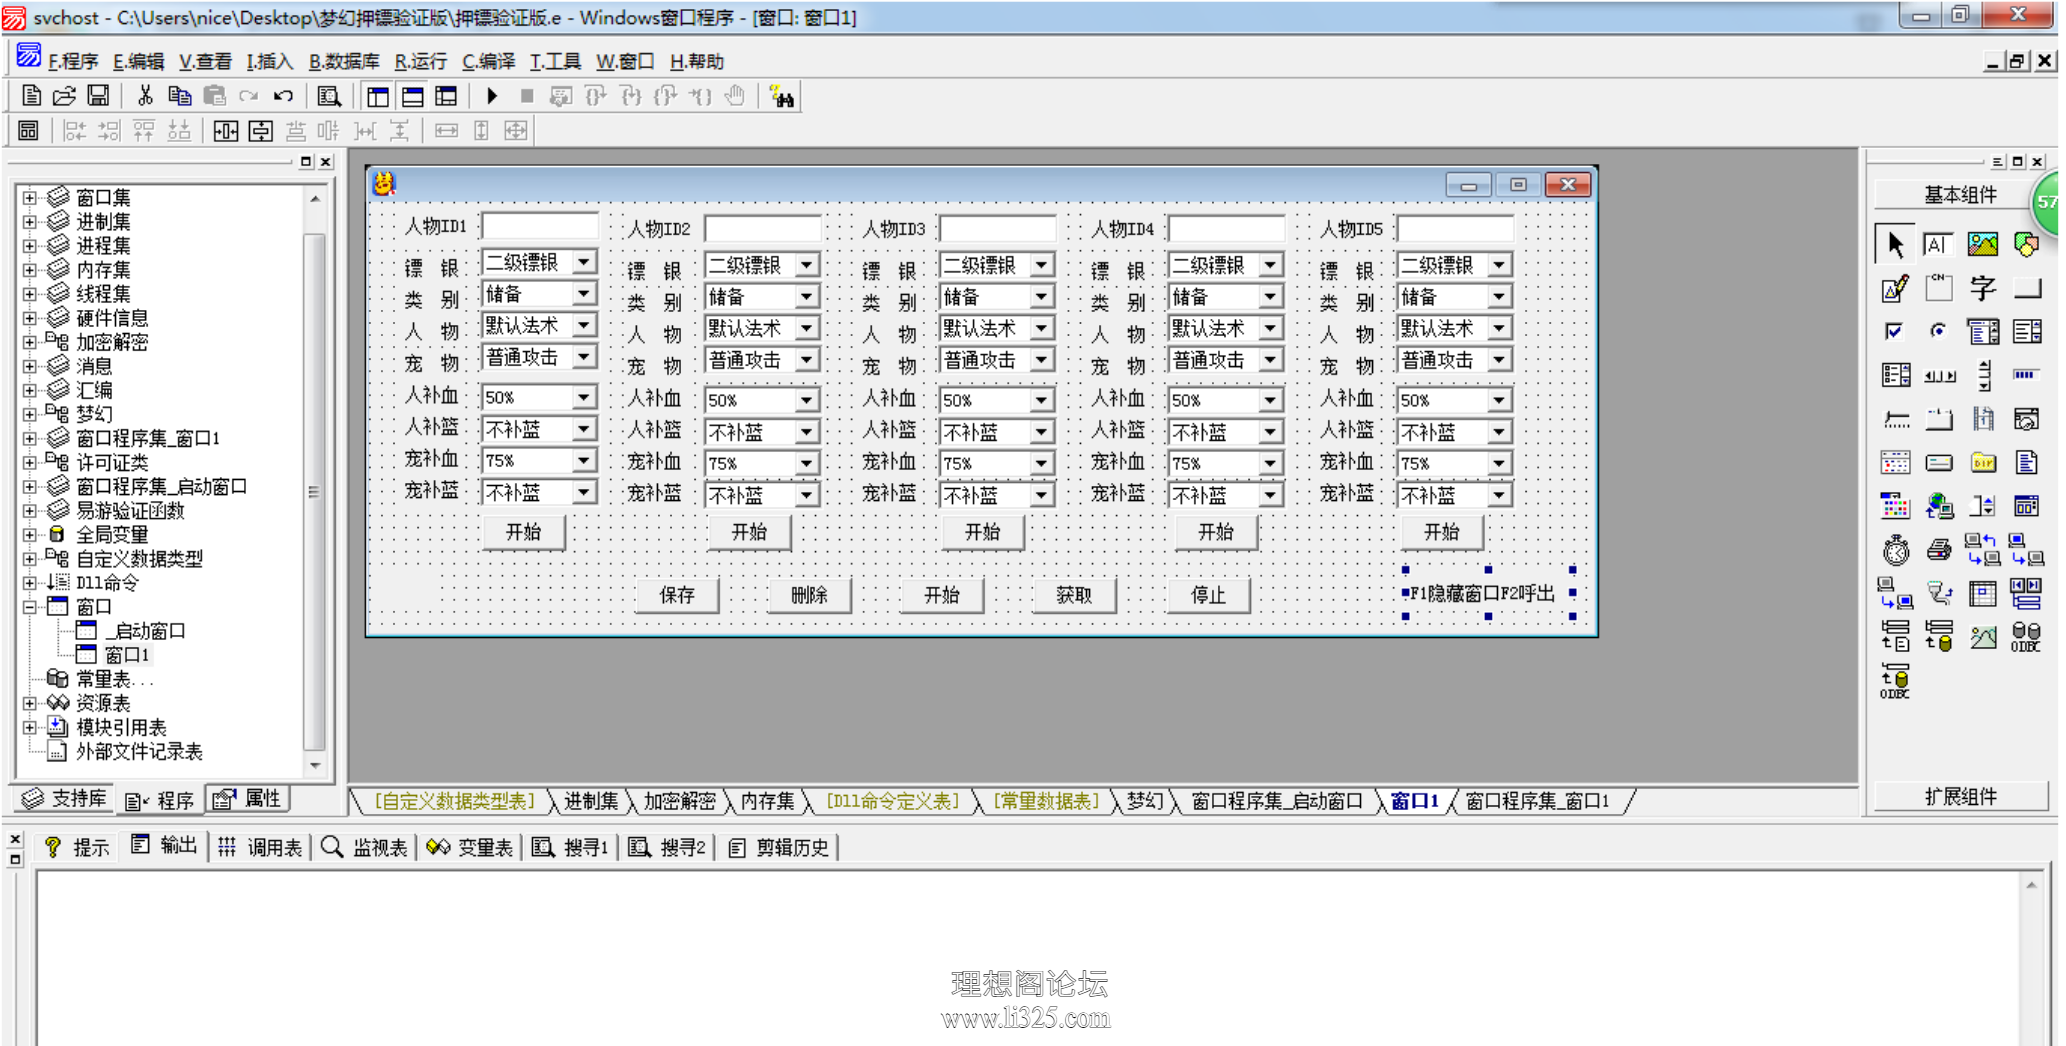Select the edit box component icon
Viewport: 2066px width, 1046px height.
1938,244
